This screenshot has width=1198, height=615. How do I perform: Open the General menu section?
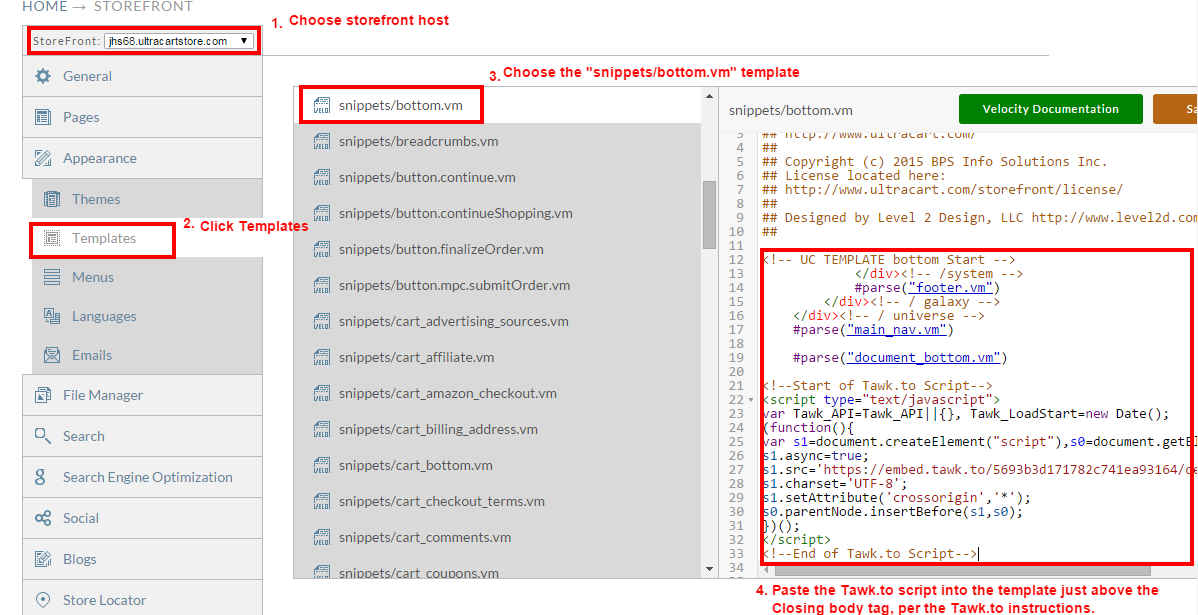(x=142, y=76)
